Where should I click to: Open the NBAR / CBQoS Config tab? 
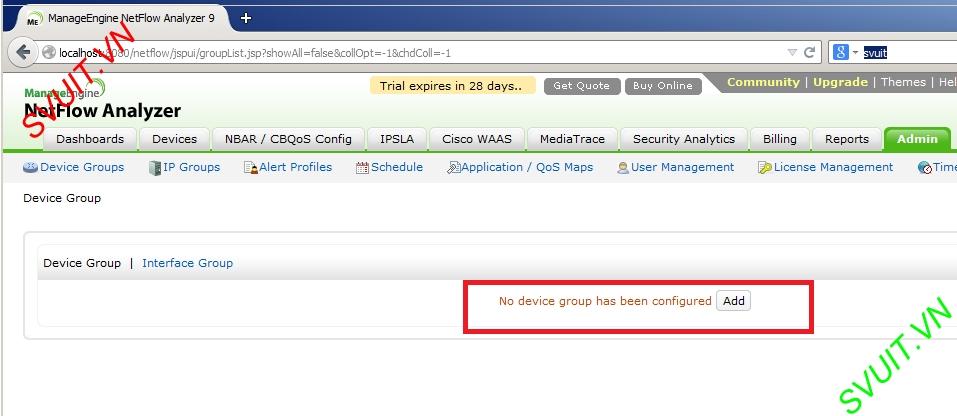[x=288, y=139]
